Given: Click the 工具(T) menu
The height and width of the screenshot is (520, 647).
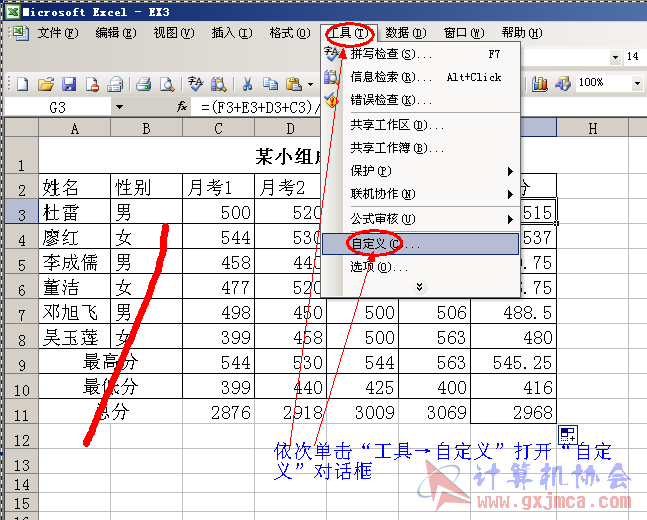Looking at the screenshot, I should (349, 33).
